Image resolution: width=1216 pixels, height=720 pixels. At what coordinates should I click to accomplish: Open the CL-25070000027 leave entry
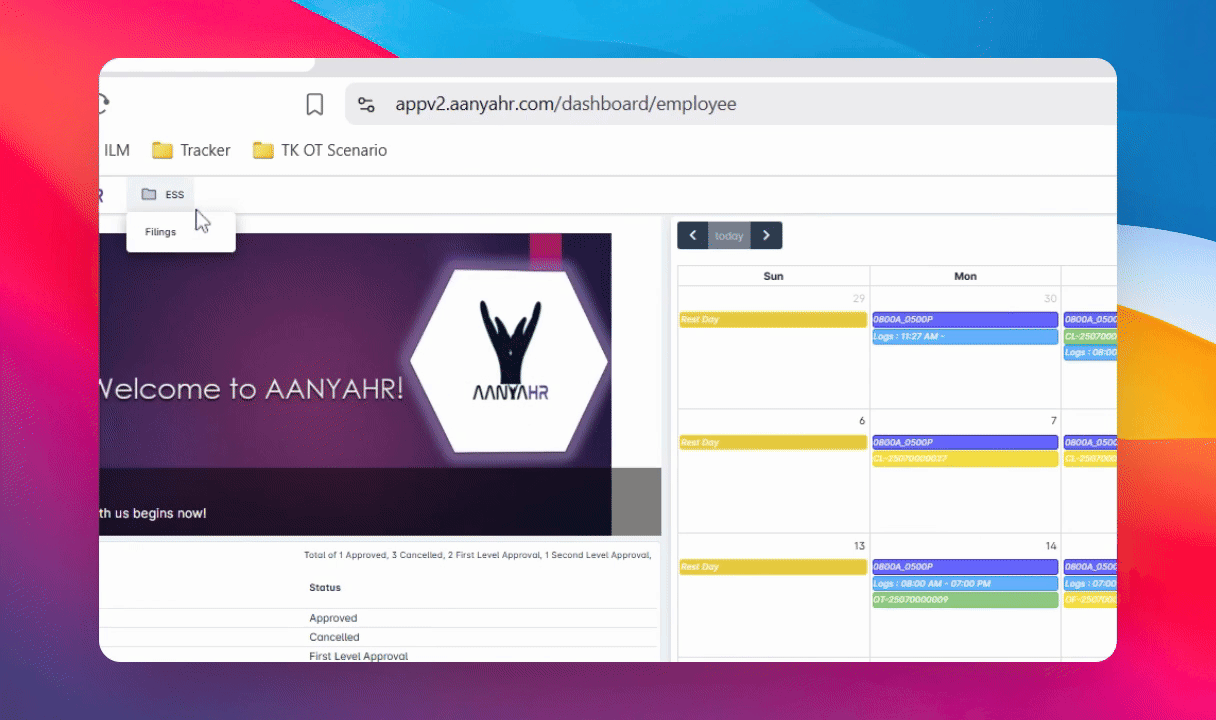coord(965,459)
